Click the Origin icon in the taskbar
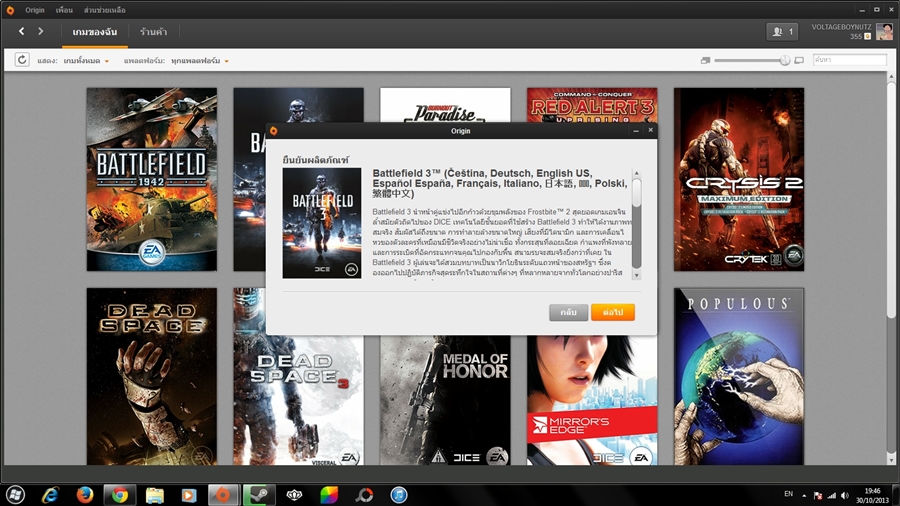The height and width of the screenshot is (506, 900). click(x=223, y=495)
